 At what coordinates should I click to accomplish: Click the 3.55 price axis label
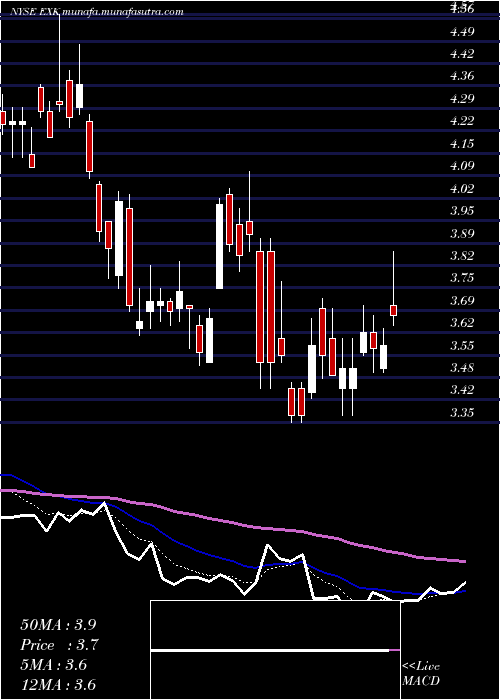[462, 346]
